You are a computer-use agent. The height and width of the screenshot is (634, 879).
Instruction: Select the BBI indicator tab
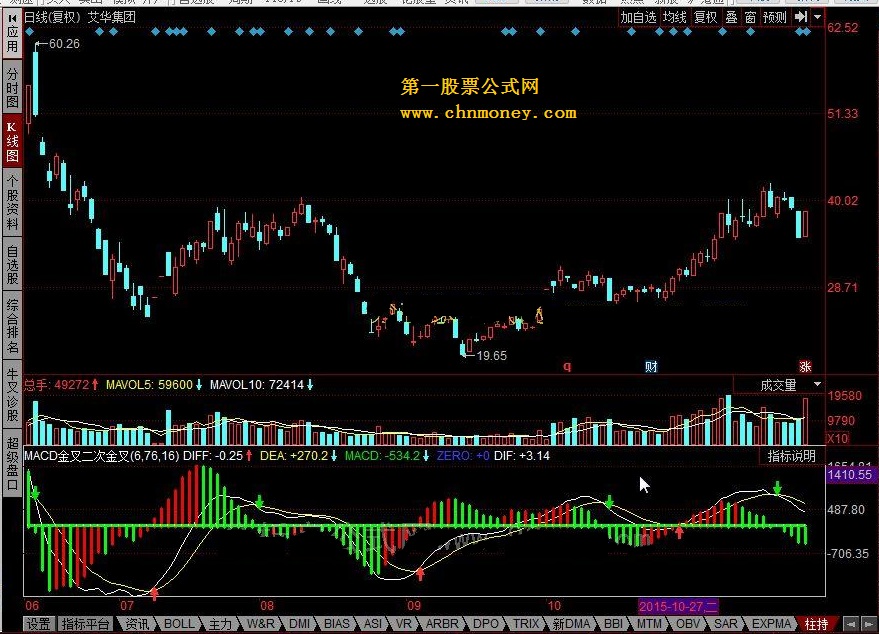(614, 624)
